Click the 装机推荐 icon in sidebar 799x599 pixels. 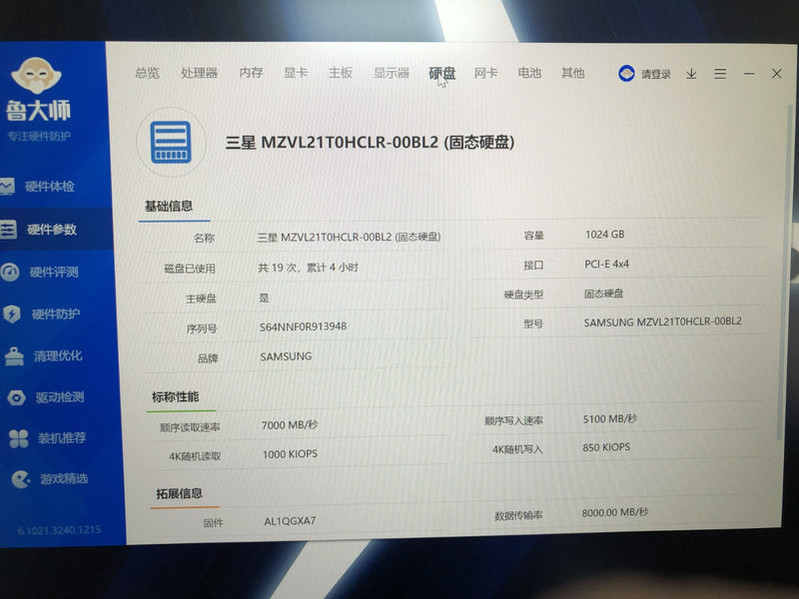[18, 438]
